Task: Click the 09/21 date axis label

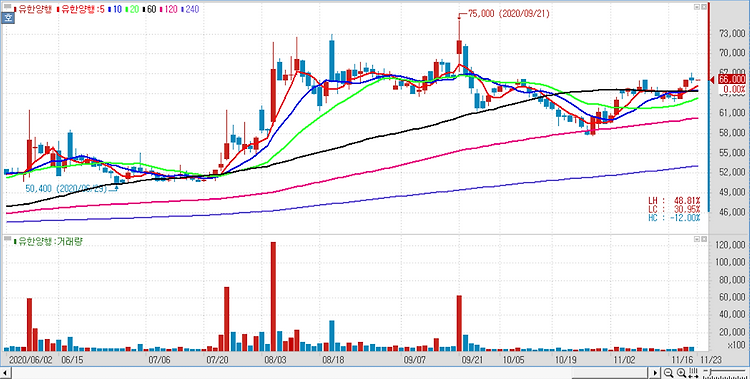Action: coord(472,359)
